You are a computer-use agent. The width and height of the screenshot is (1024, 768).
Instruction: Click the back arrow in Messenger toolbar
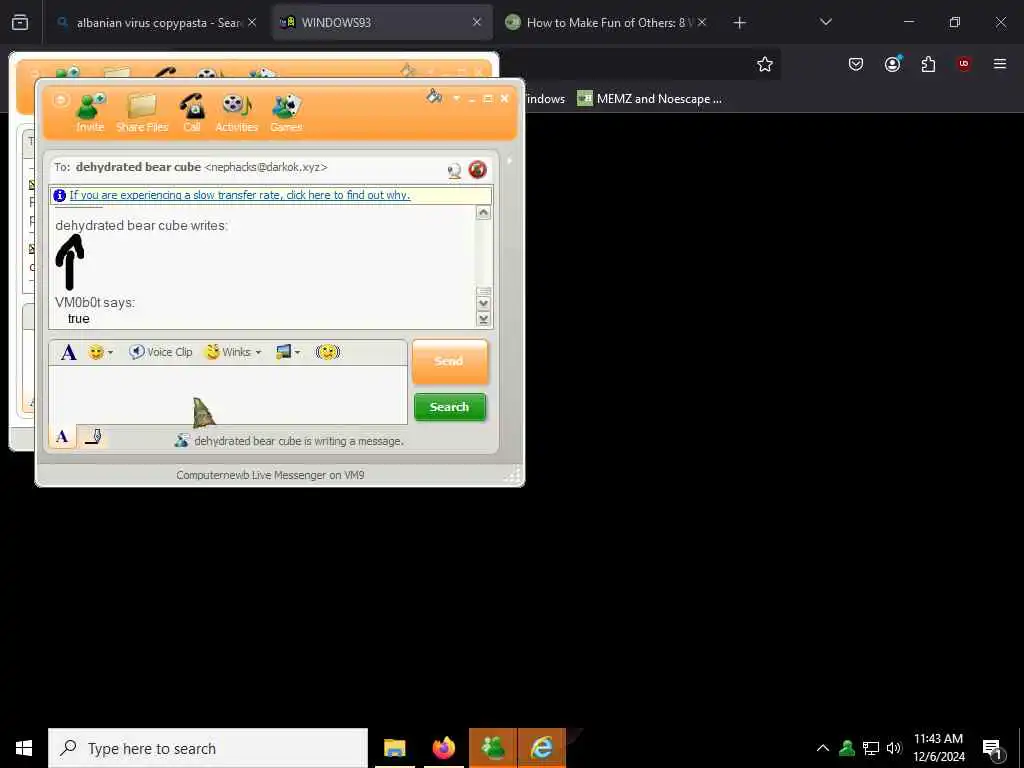(61, 100)
